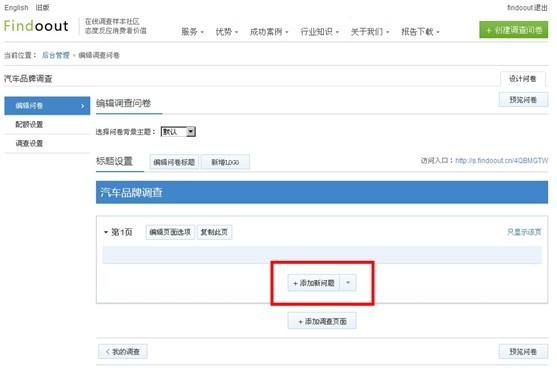Image resolution: width=557 pixels, height=371 pixels.
Task: Click the blue 汽车品牌调查 title banner
Action: click(322, 192)
